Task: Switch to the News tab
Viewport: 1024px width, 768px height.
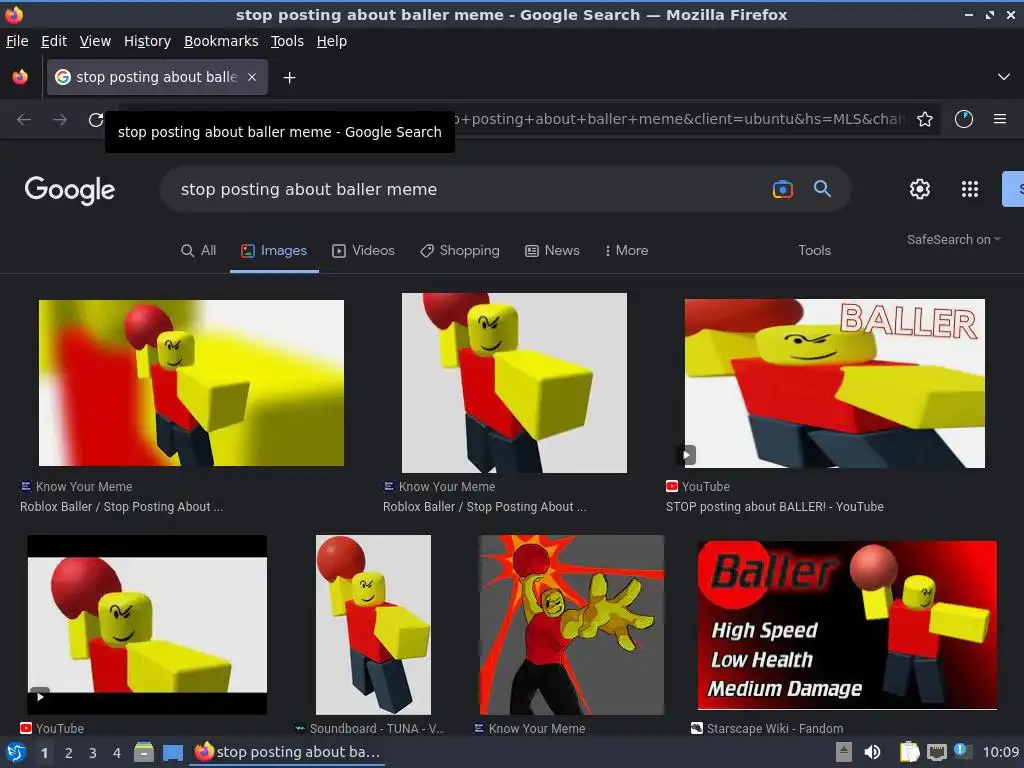Action: pyautogui.click(x=552, y=251)
